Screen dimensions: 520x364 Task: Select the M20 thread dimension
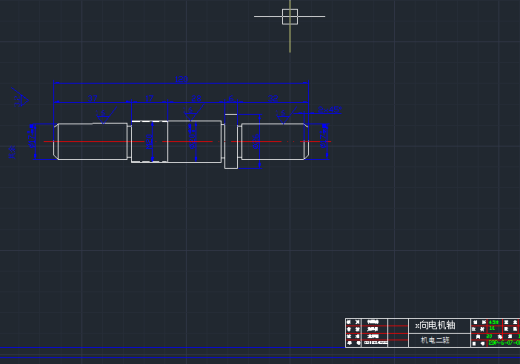pos(149,141)
